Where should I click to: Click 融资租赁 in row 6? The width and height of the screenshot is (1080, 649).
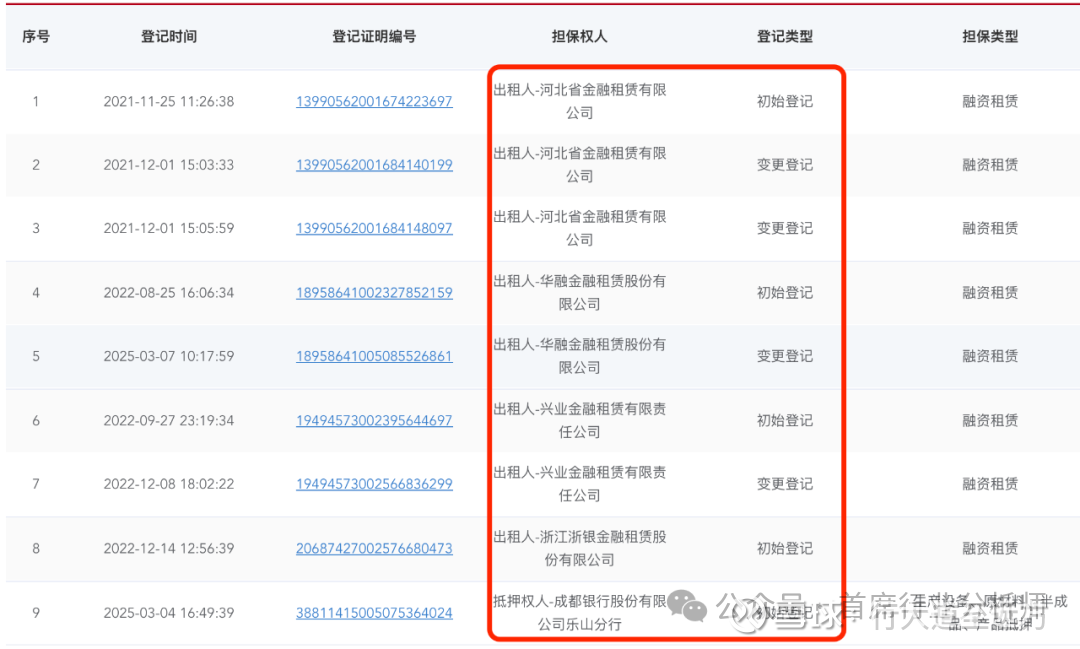click(x=990, y=420)
